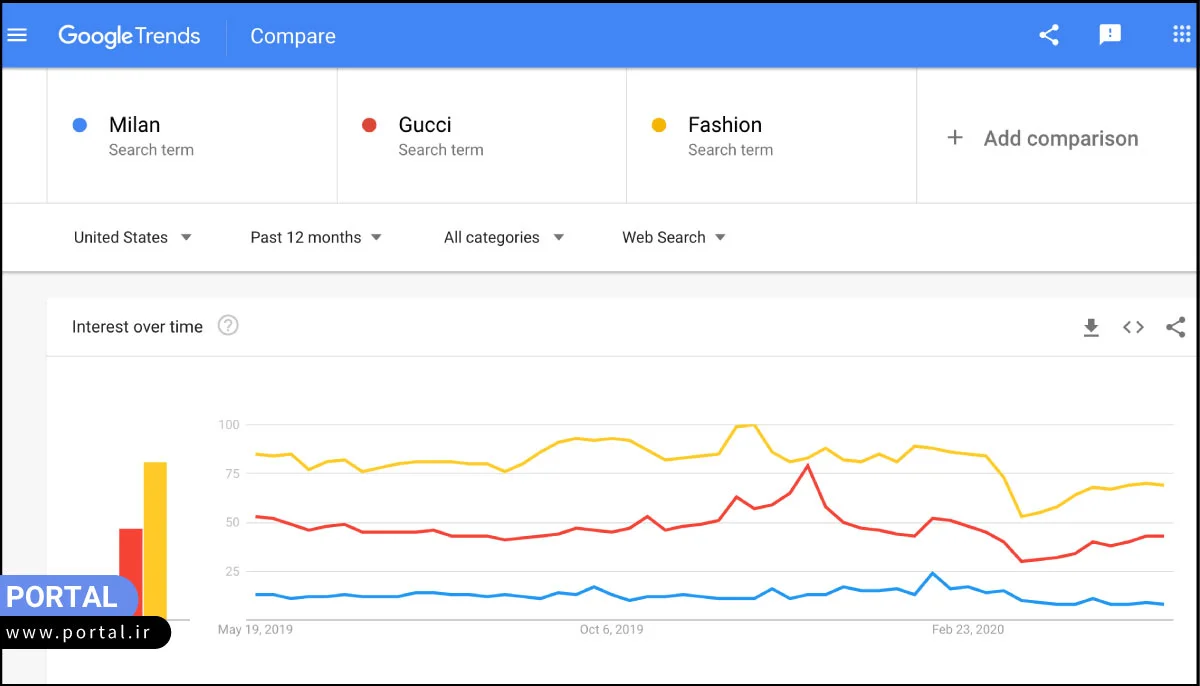Select the Gucci search term card

(480, 136)
